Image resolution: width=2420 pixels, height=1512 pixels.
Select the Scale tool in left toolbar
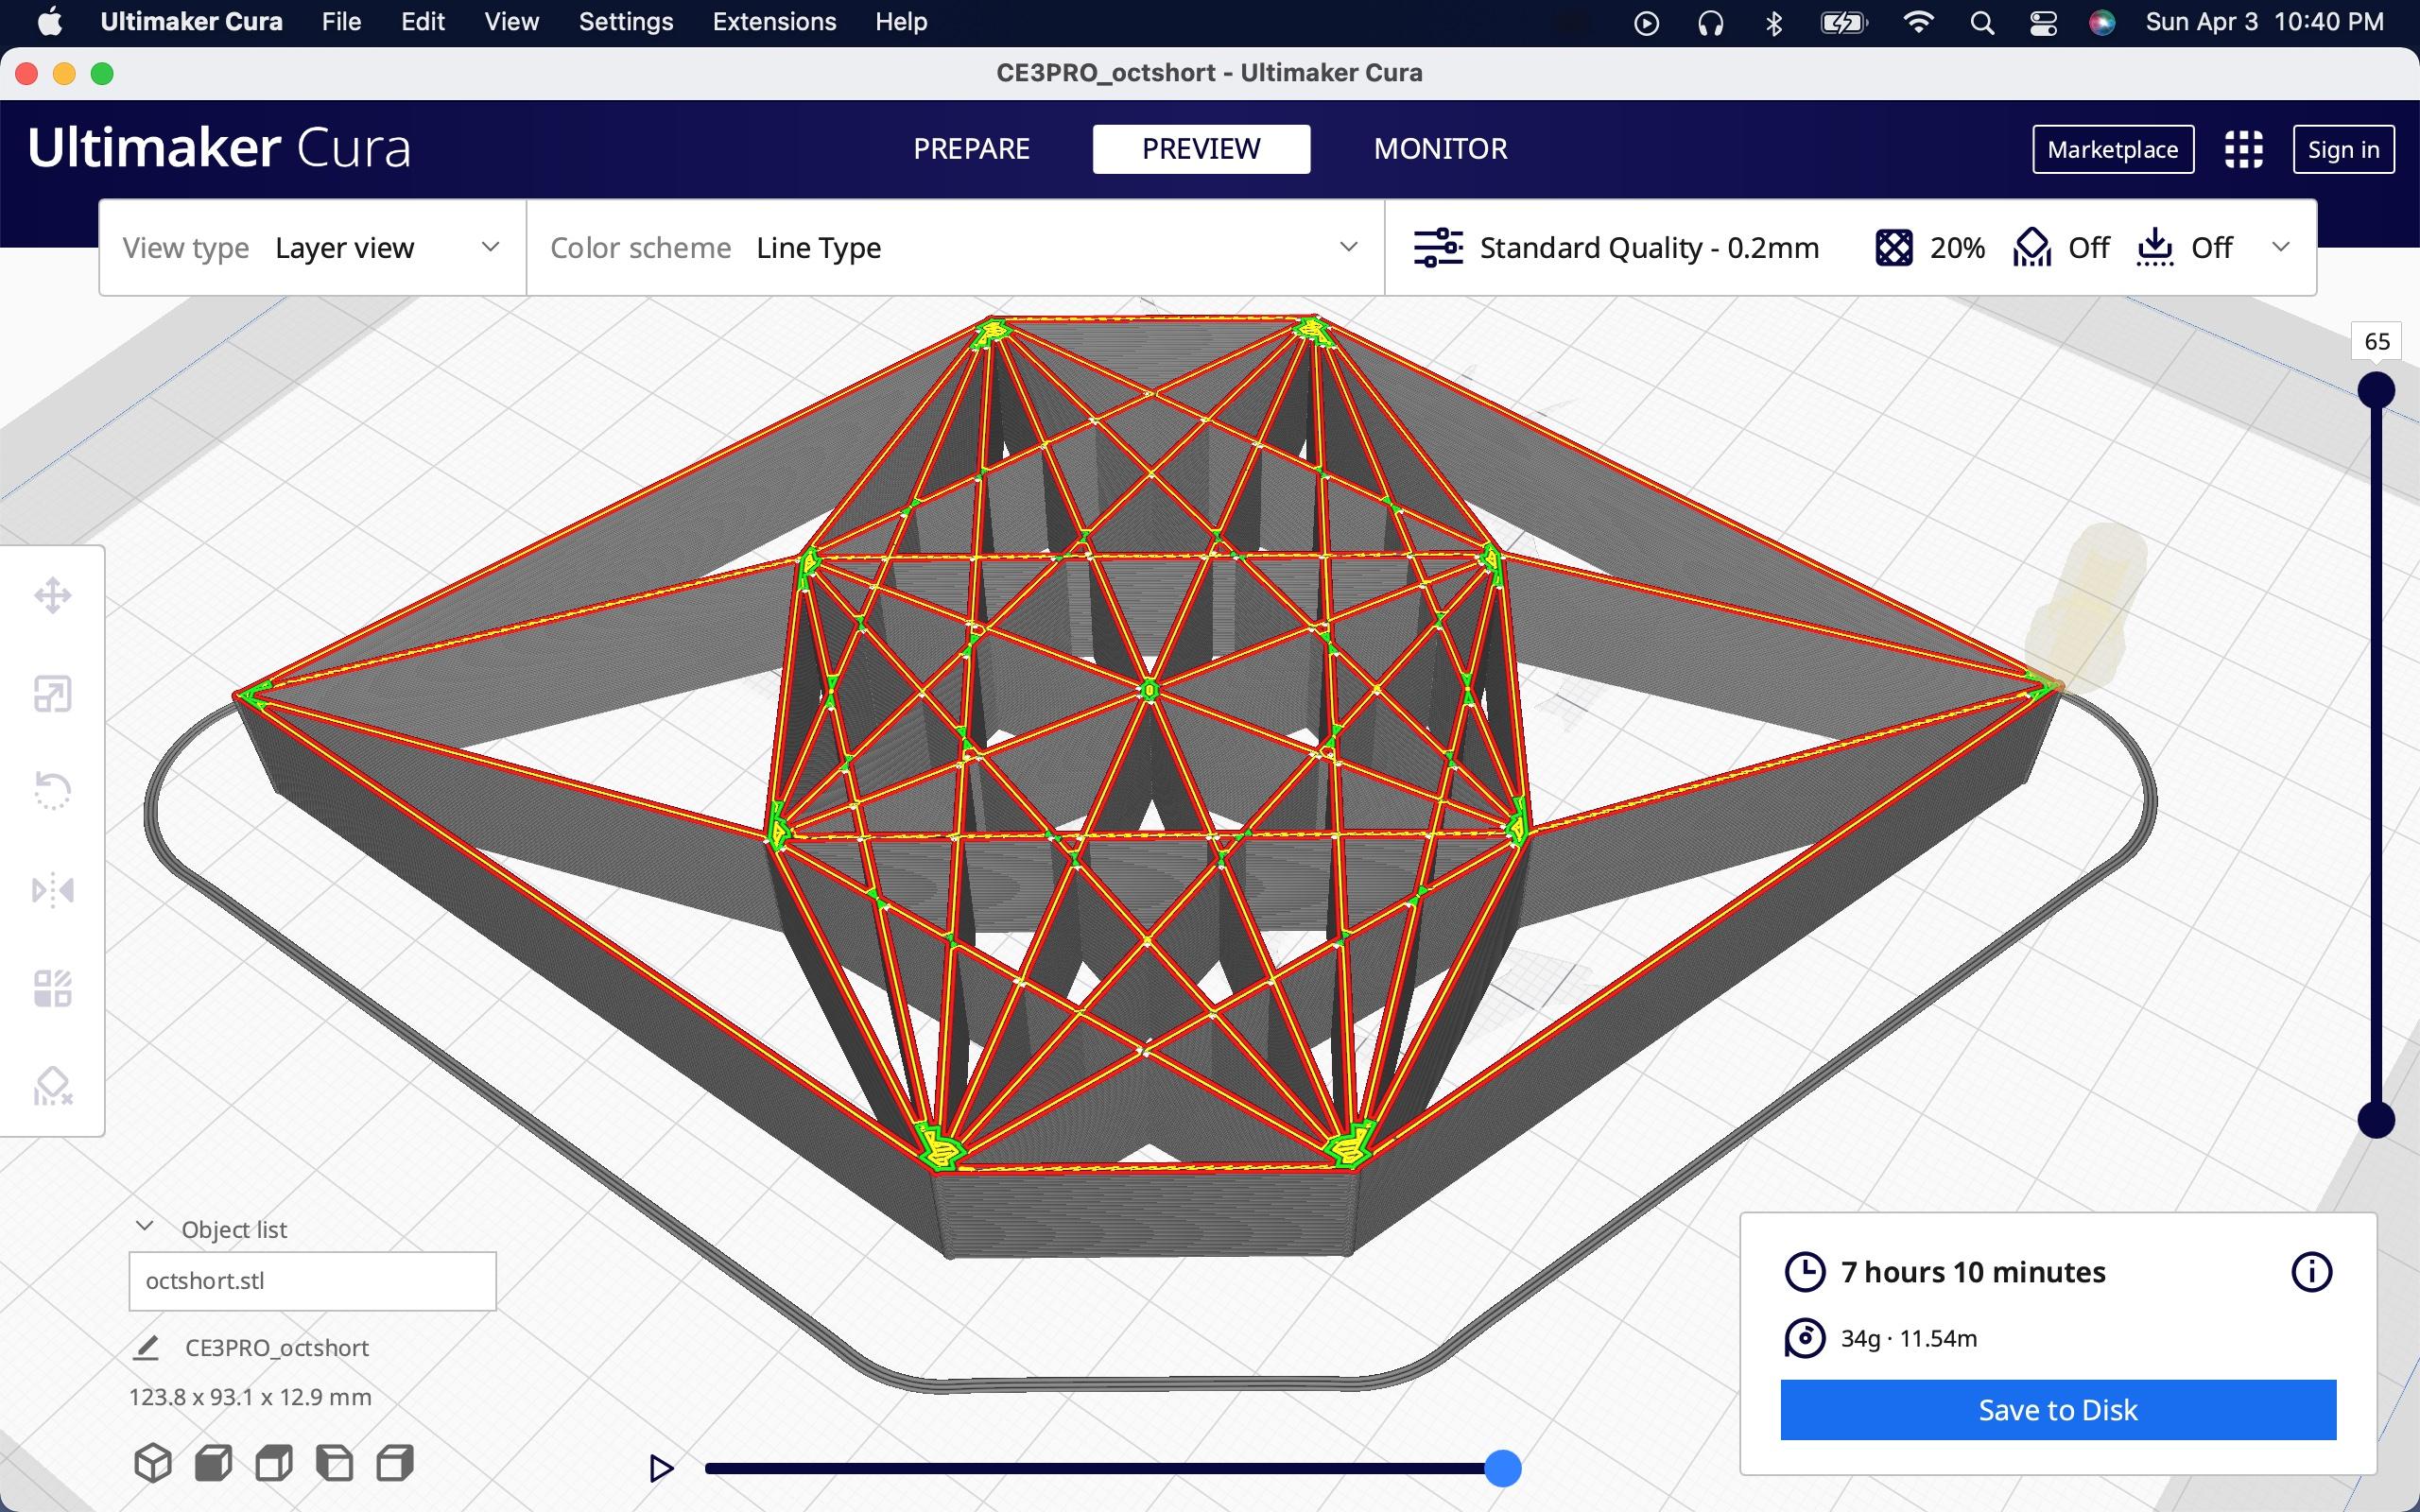click(x=53, y=694)
